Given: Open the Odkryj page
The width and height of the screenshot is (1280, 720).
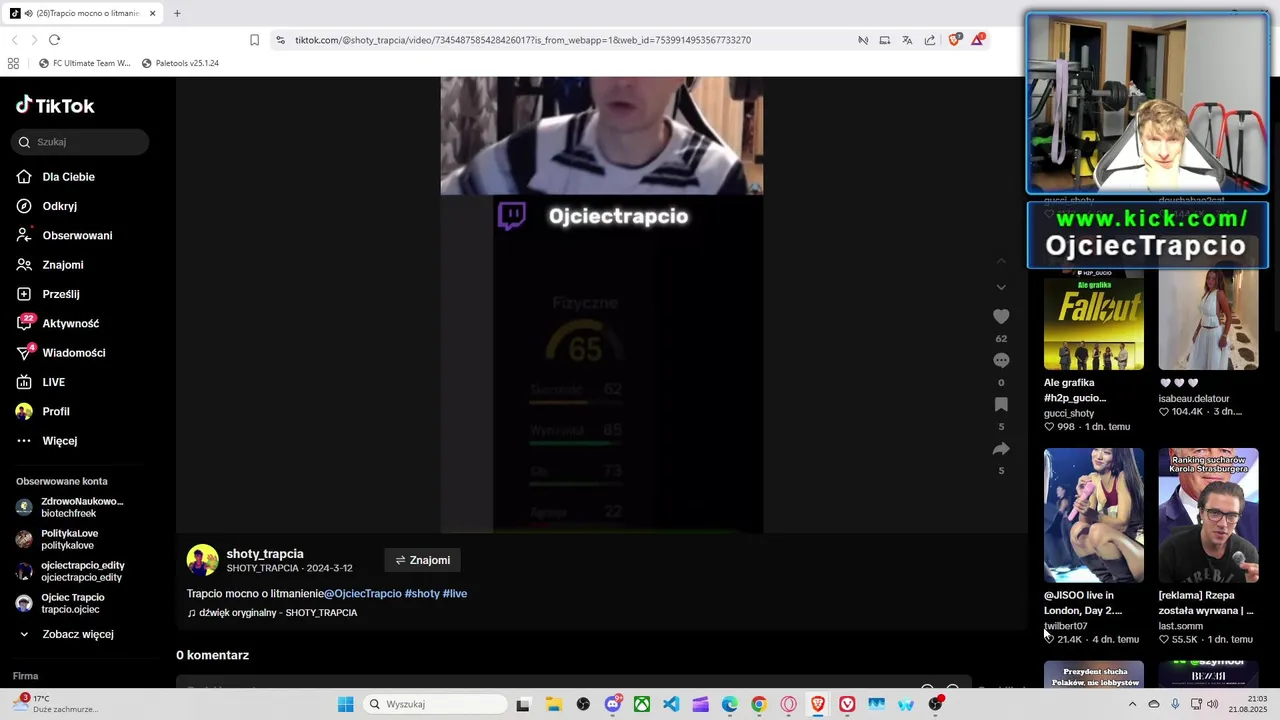Looking at the screenshot, I should [x=59, y=206].
